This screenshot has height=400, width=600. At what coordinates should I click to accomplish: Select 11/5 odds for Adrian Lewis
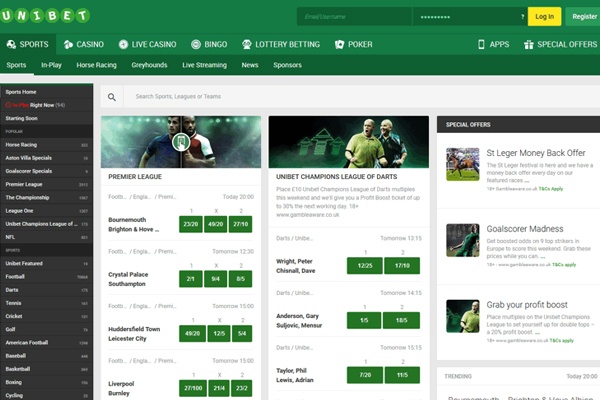pos(402,375)
